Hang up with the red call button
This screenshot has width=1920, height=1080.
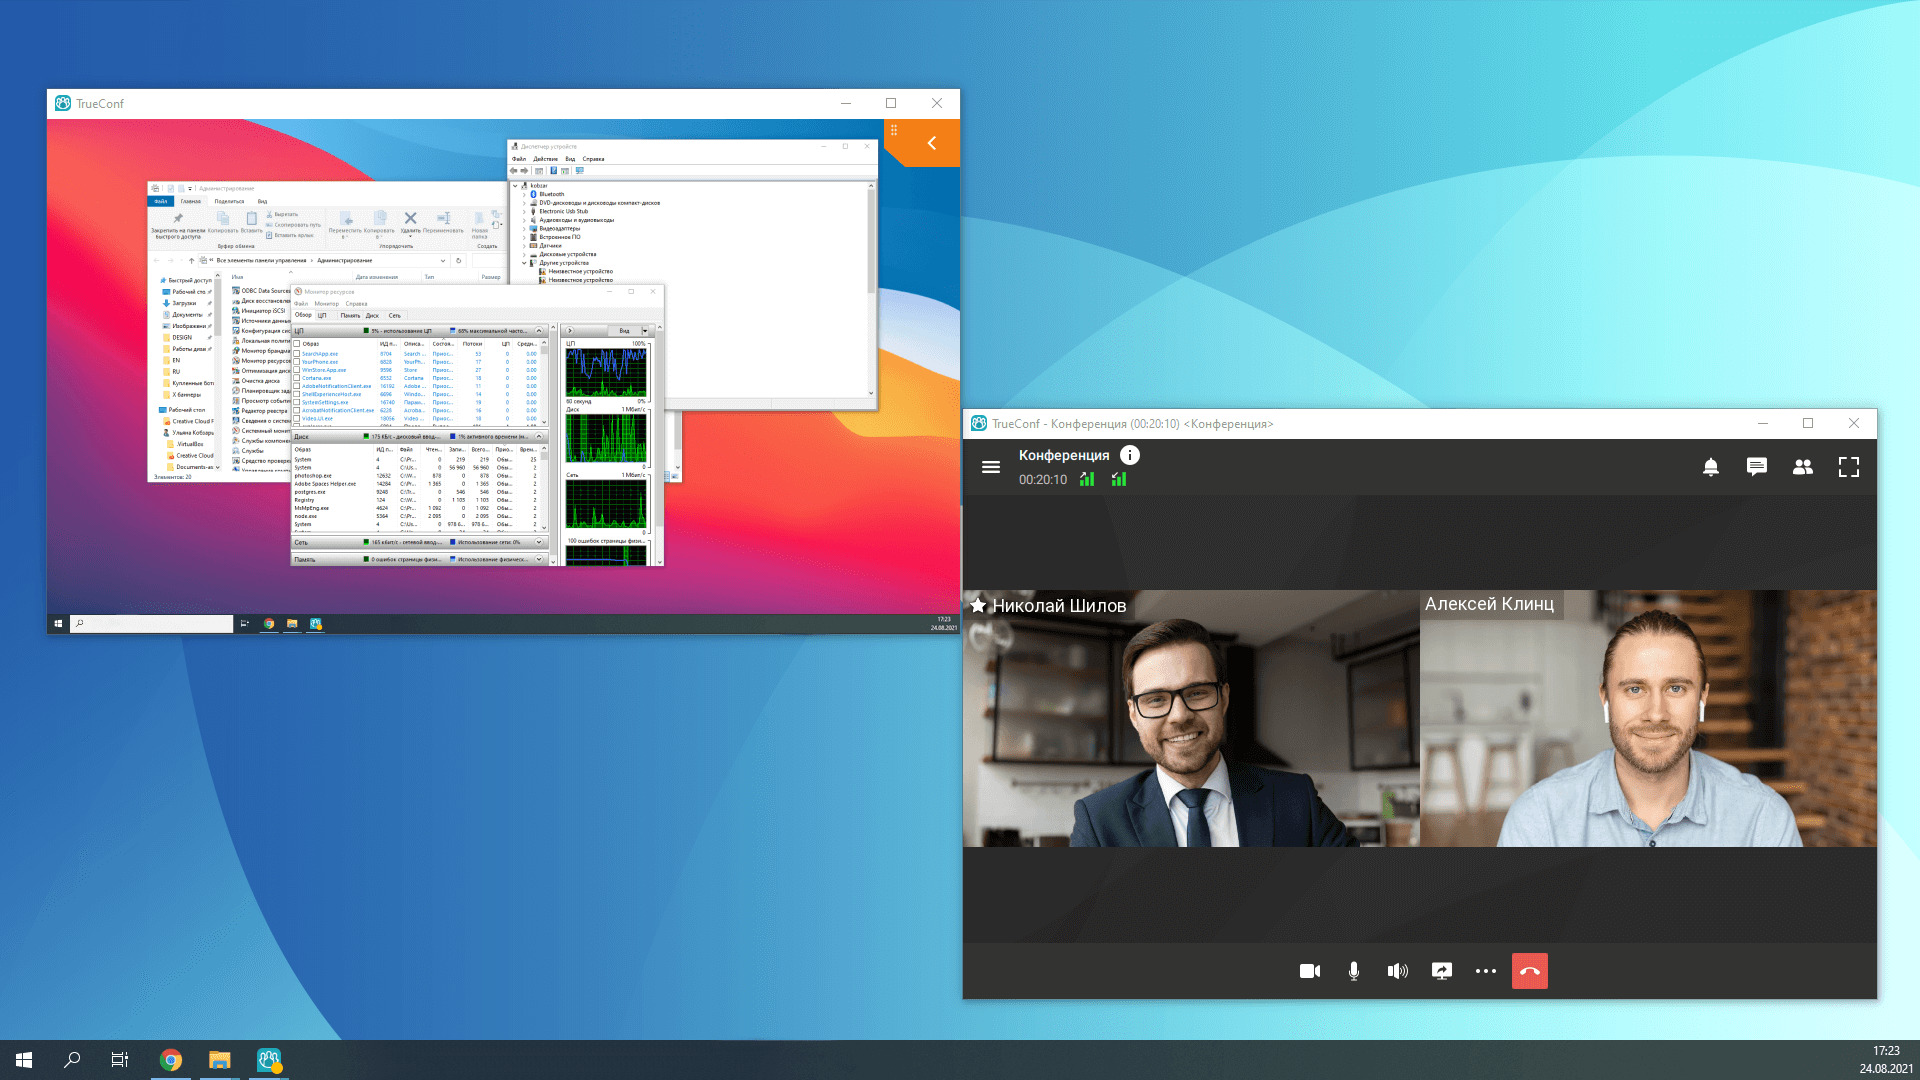coord(1530,971)
